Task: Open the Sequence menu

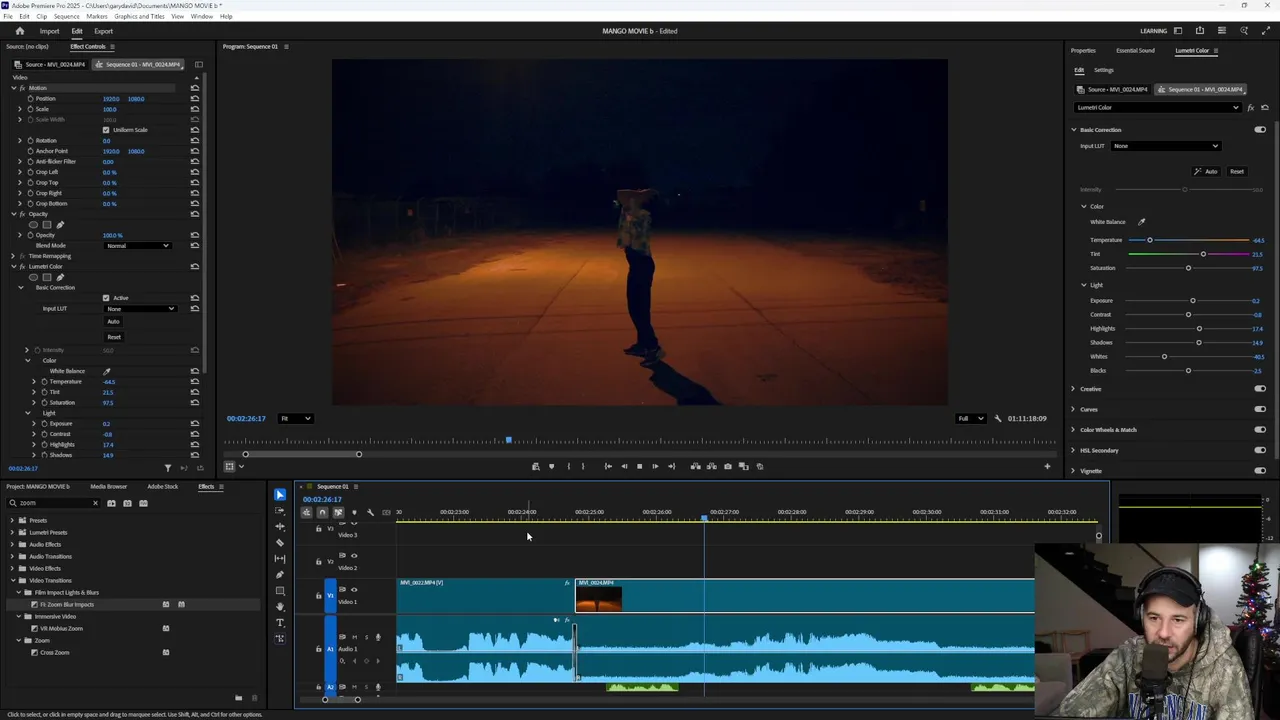Action: (66, 16)
